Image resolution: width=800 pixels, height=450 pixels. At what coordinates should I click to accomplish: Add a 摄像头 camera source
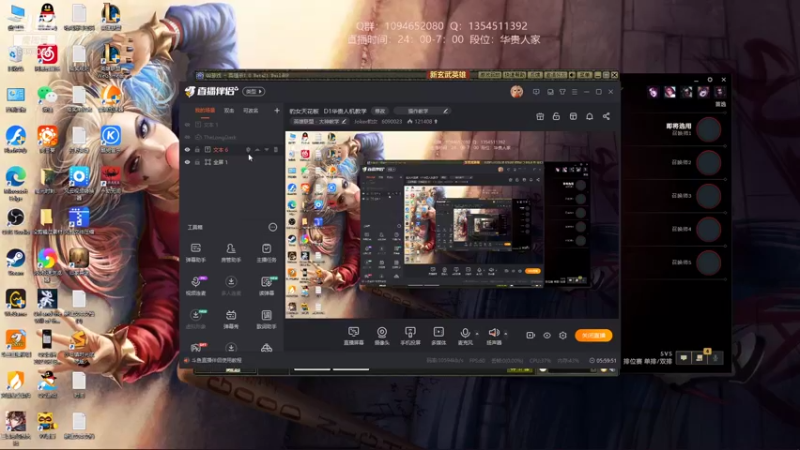point(382,336)
